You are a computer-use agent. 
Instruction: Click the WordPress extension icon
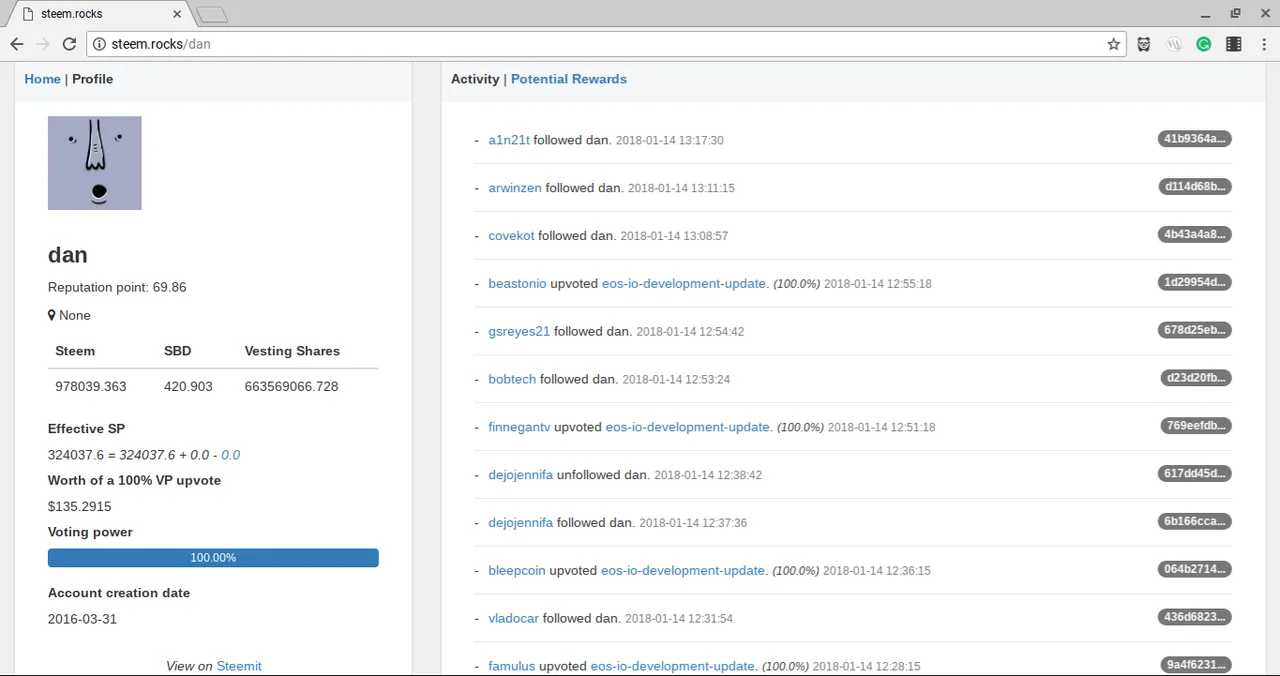pos(1175,44)
